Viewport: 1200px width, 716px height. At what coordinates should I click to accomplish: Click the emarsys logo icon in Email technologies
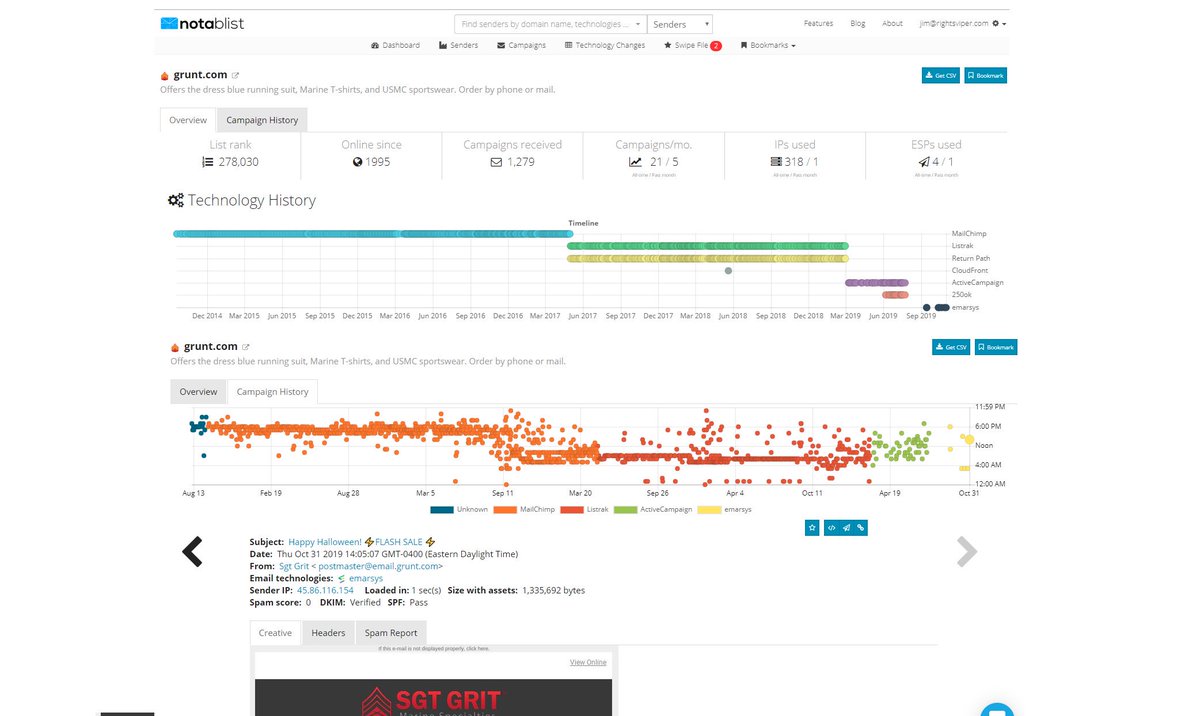341,578
